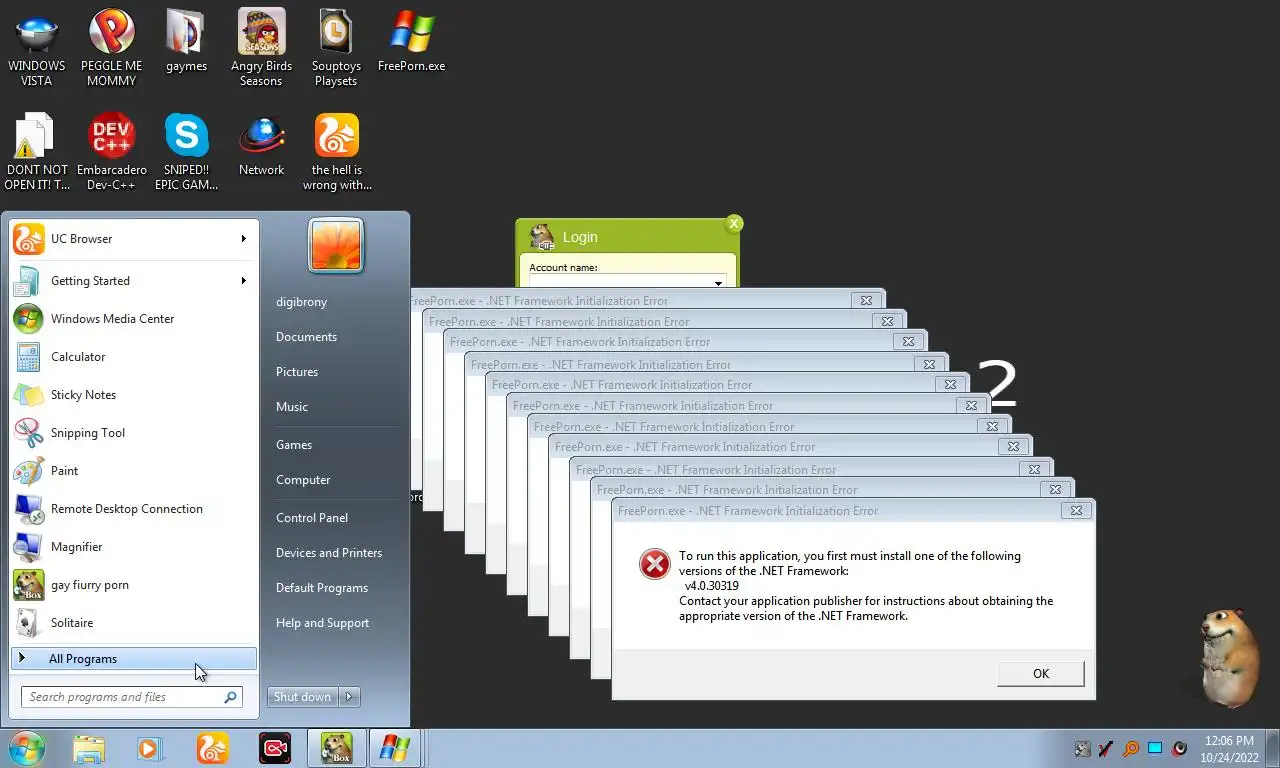The image size is (1280, 768).
Task: Open the PEGGLE ME MOMMY desktop shortcut
Action: point(111,48)
